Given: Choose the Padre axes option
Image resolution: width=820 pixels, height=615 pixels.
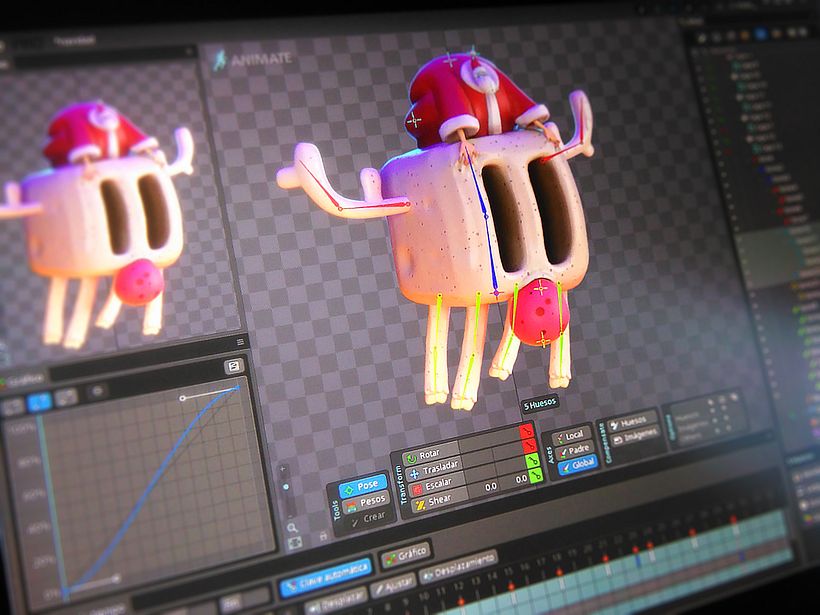Looking at the screenshot, I should pyautogui.click(x=575, y=450).
